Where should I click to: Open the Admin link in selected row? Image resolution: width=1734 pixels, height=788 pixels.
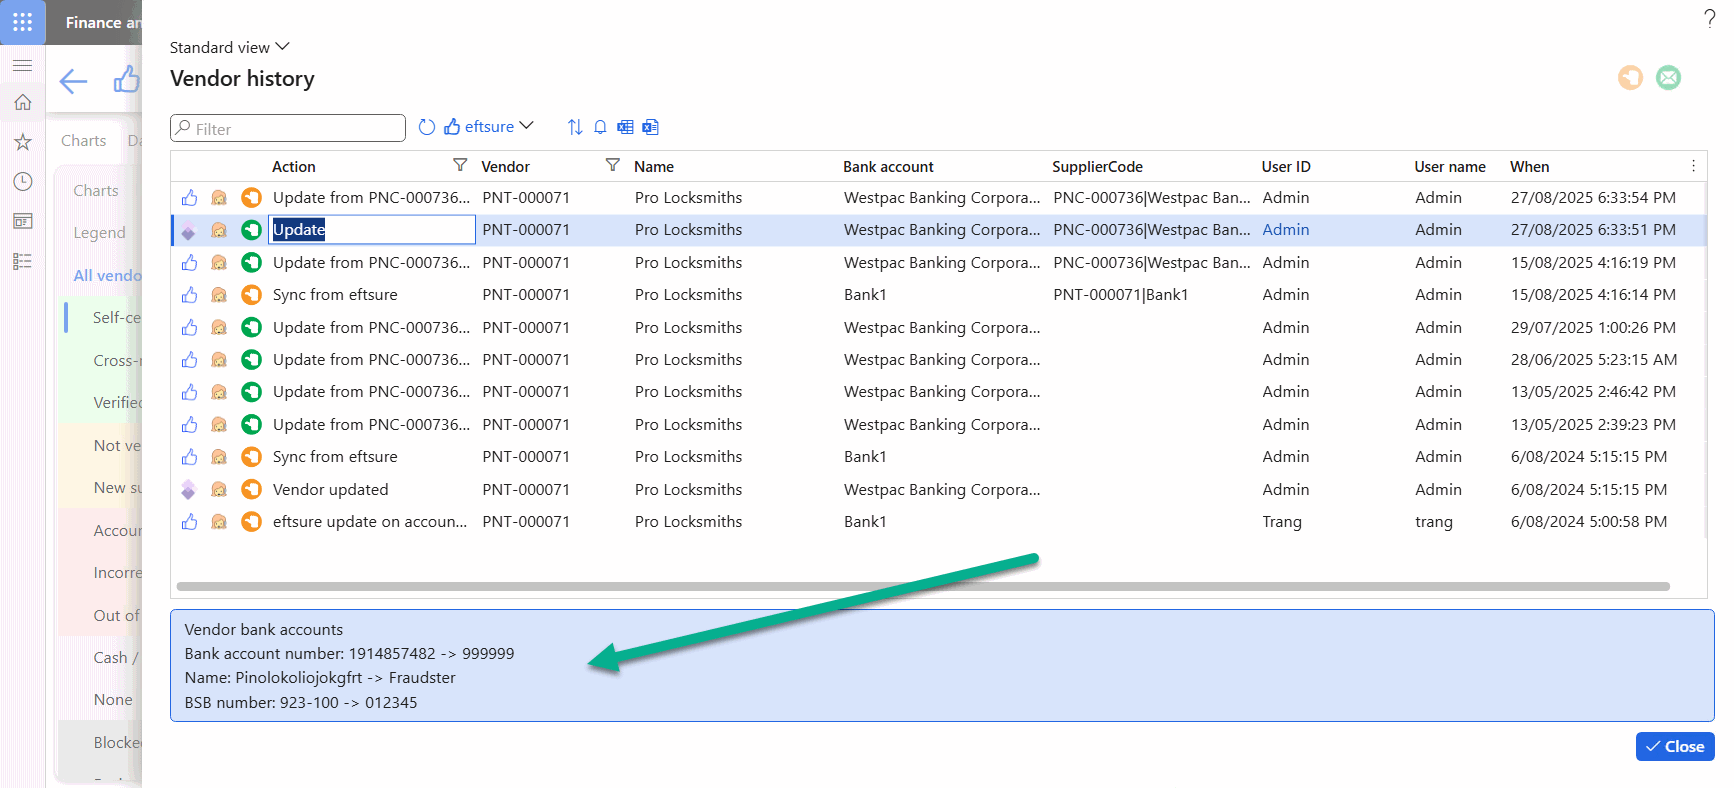(1286, 230)
